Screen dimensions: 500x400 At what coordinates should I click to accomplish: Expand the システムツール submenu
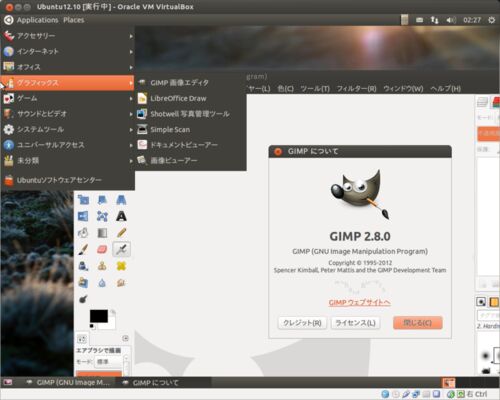(67, 129)
